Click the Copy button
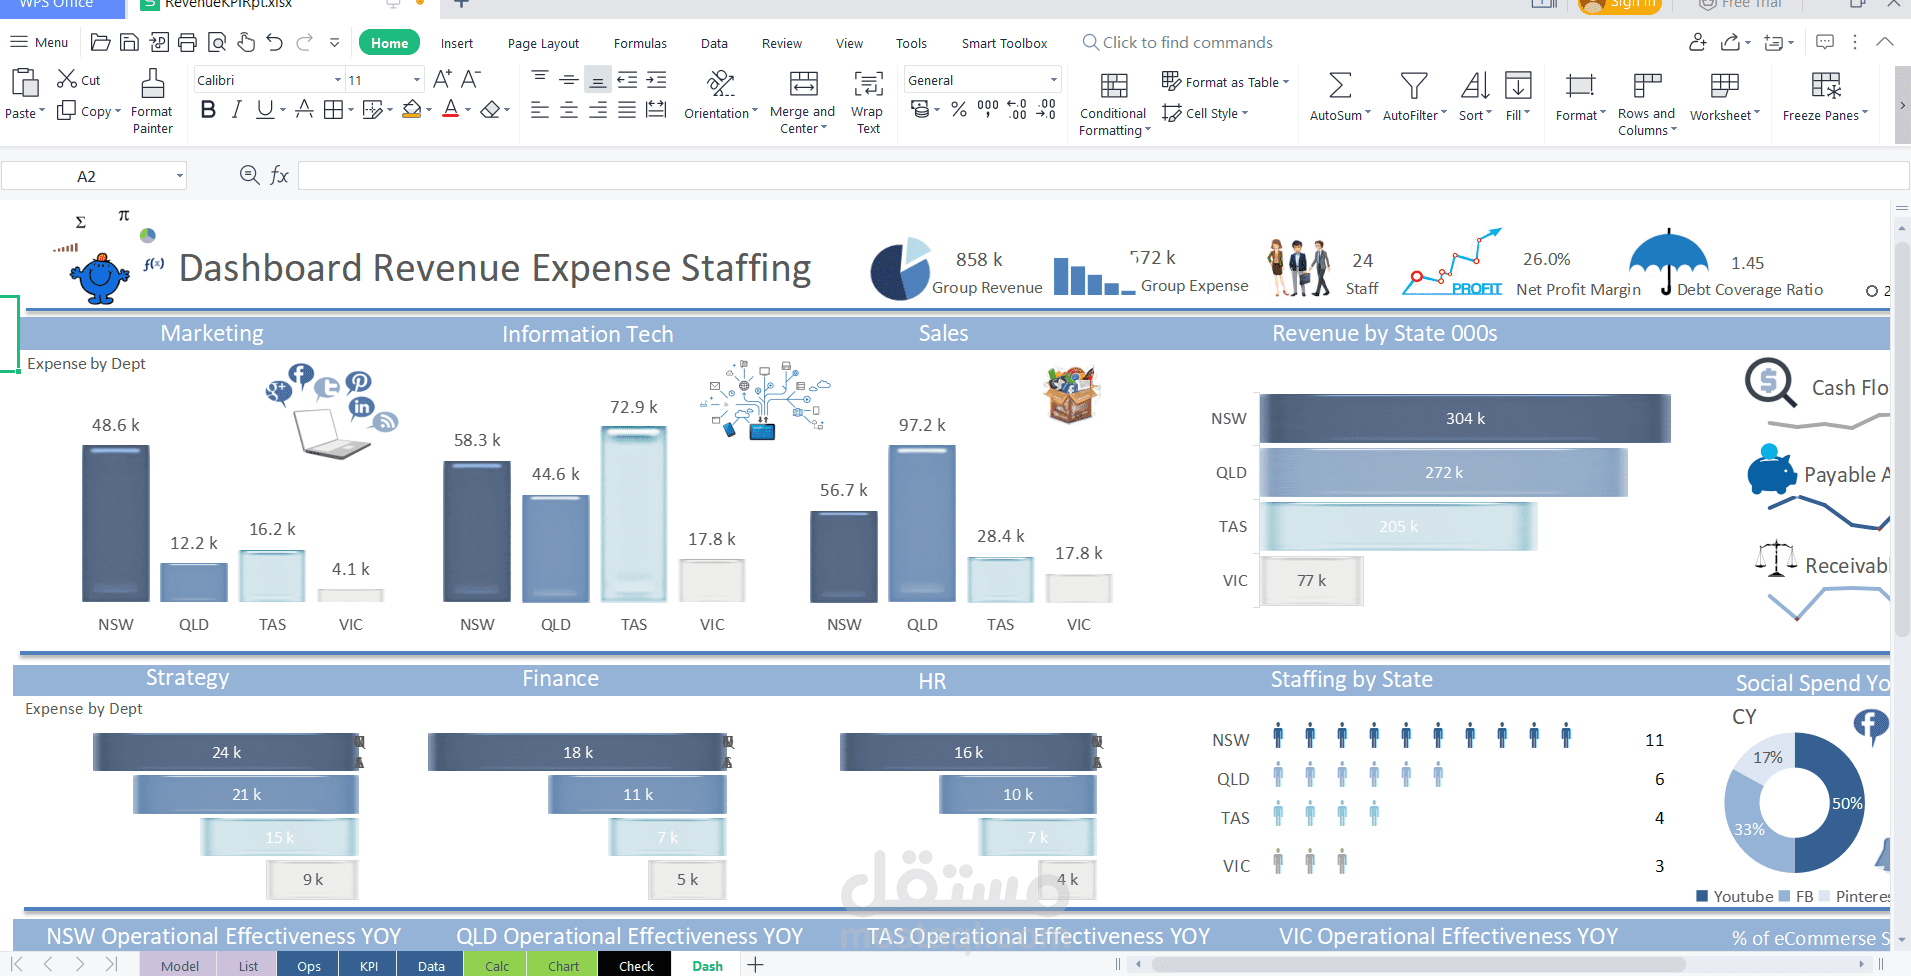This screenshot has height=976, width=1911. (88, 111)
